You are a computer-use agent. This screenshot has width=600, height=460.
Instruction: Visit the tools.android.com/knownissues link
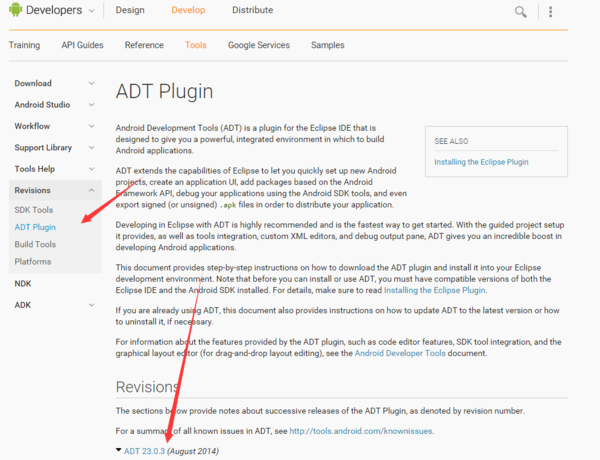[361, 431]
